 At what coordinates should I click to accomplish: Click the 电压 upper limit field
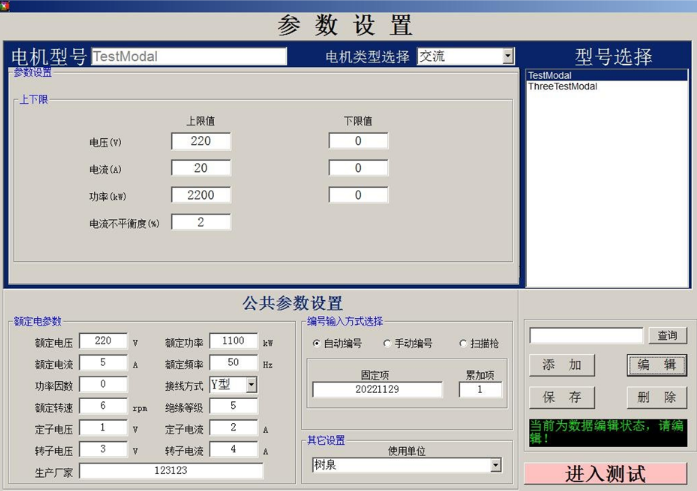coord(201,142)
